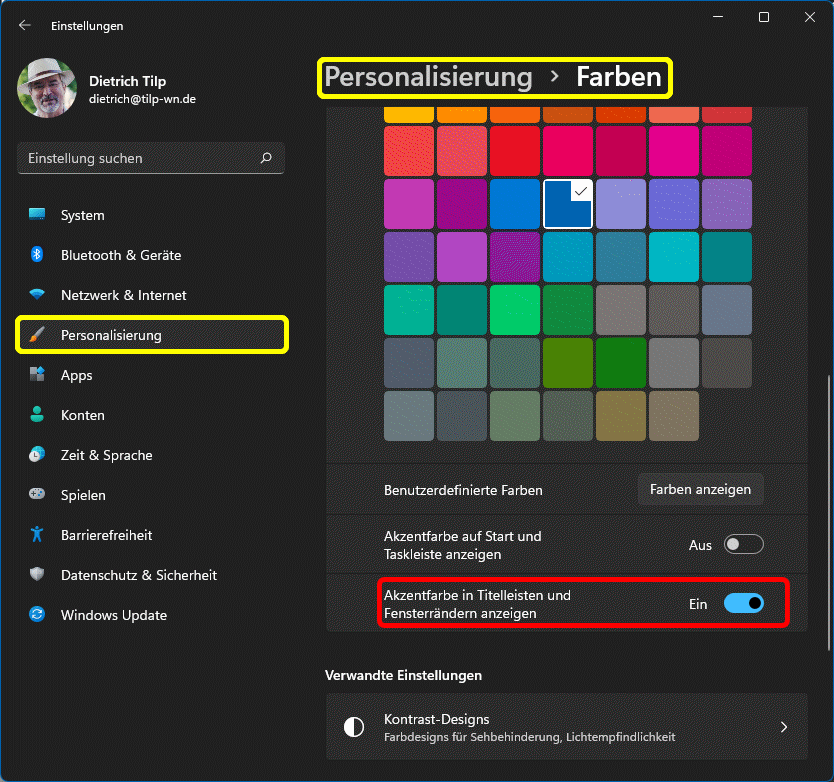The height and width of the screenshot is (782, 834).
Task: Enable accent color on Start and Taskleiste
Action: tap(744, 545)
